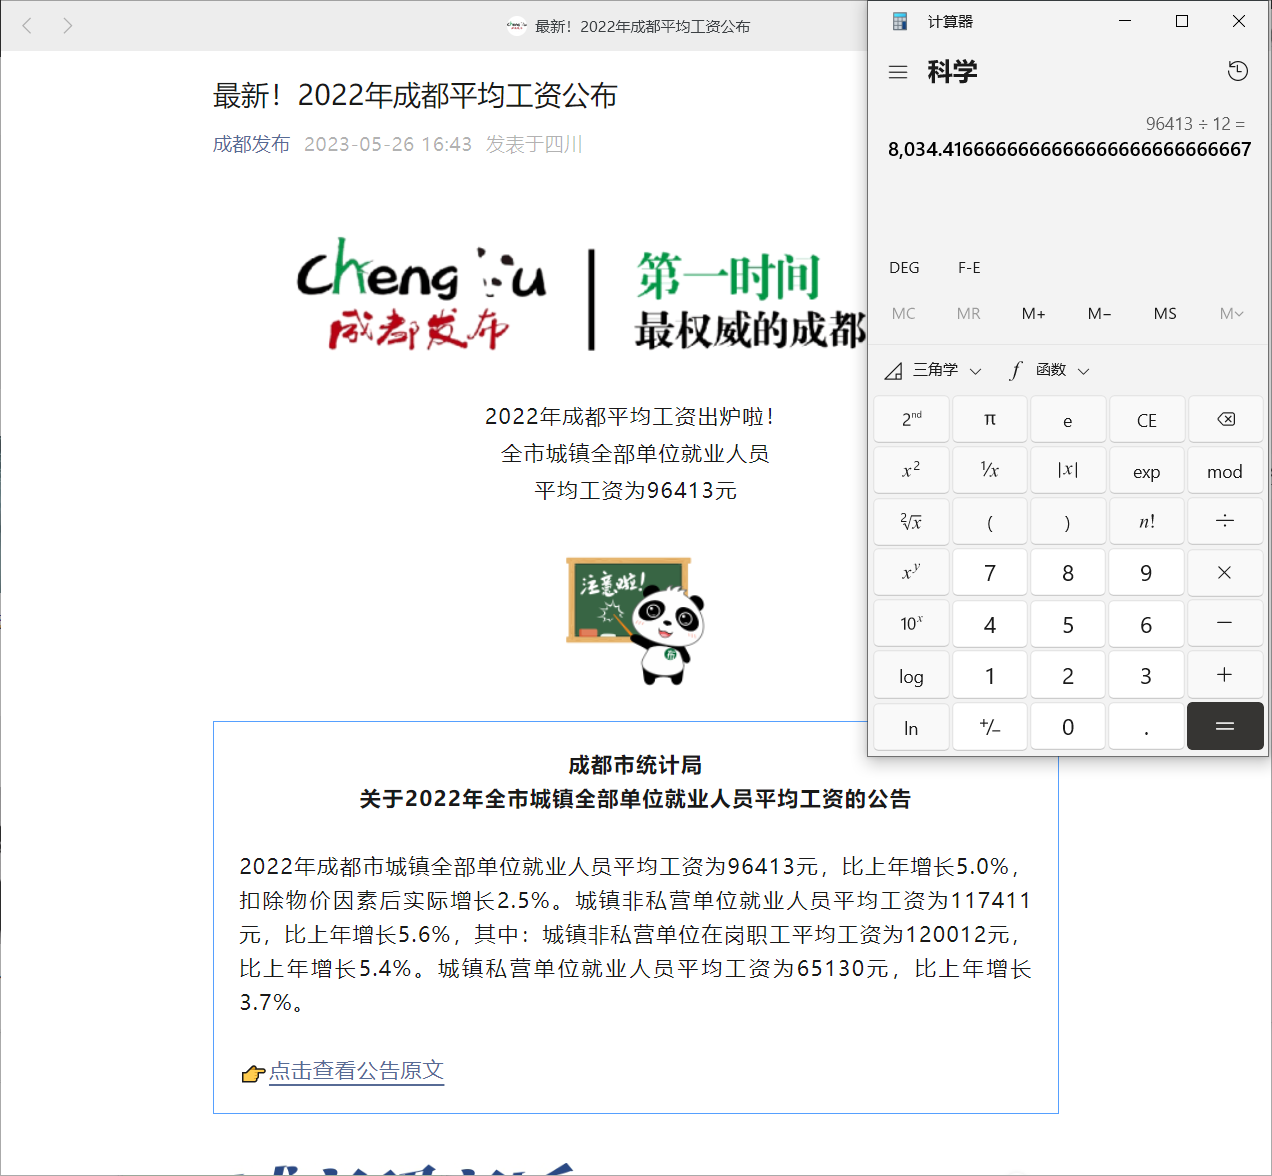Screen dimensions: 1272x1176
Task: Click the equals key
Action: pyautogui.click(x=1225, y=727)
